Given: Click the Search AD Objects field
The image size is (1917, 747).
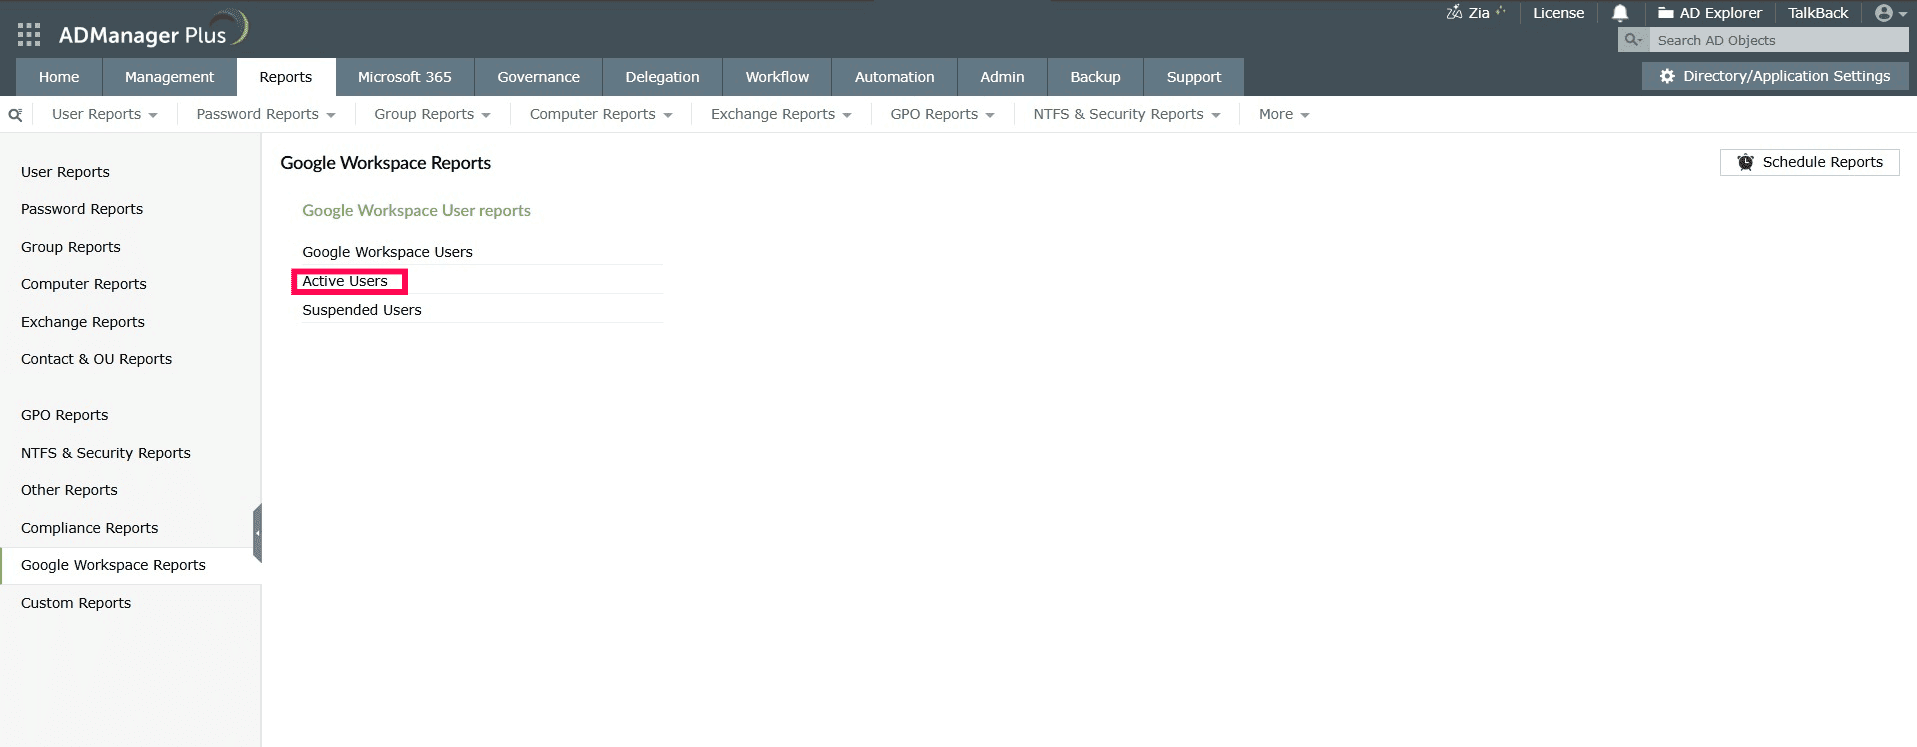Looking at the screenshot, I should pyautogui.click(x=1779, y=40).
